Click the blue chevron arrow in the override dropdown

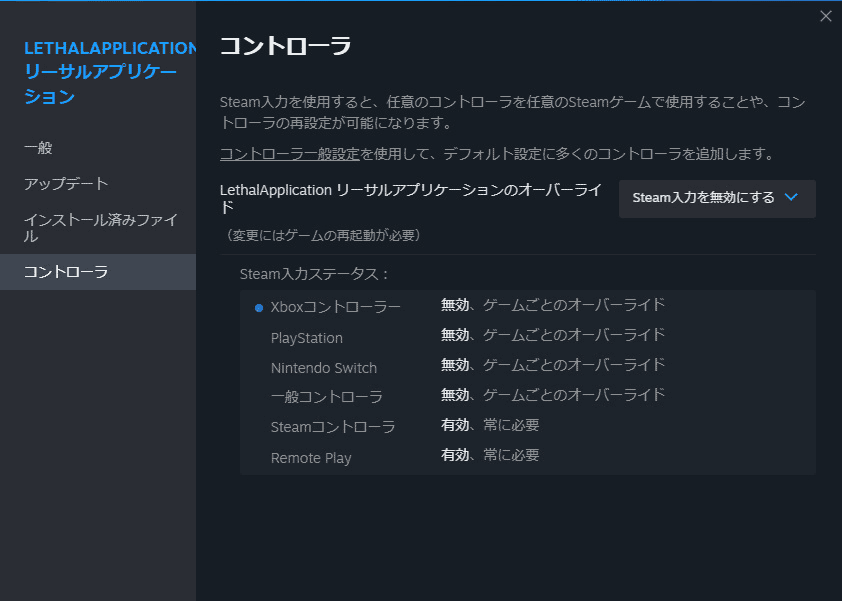(790, 197)
